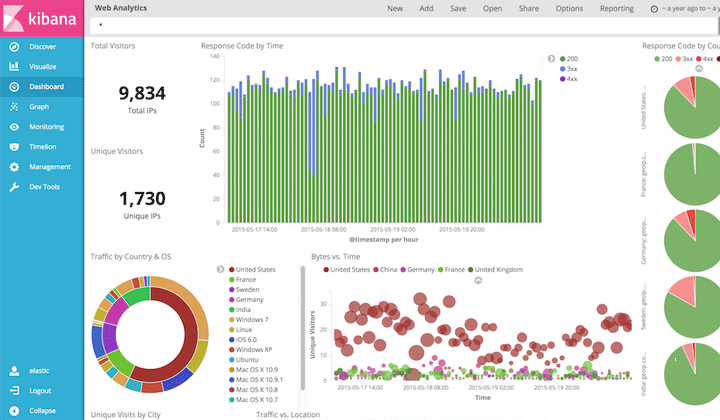
Task: Click Open in the top menu
Action: (492, 8)
